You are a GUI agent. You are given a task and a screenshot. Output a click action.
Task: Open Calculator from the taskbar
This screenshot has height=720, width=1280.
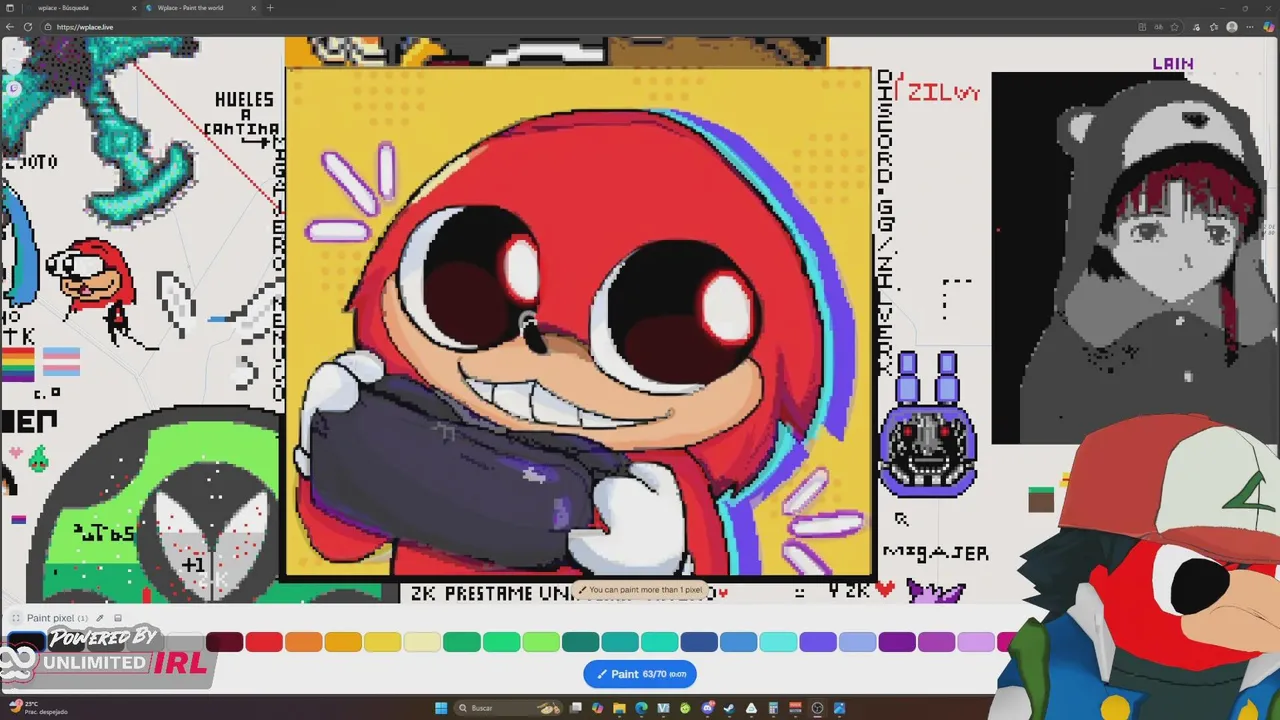pyautogui.click(x=773, y=708)
